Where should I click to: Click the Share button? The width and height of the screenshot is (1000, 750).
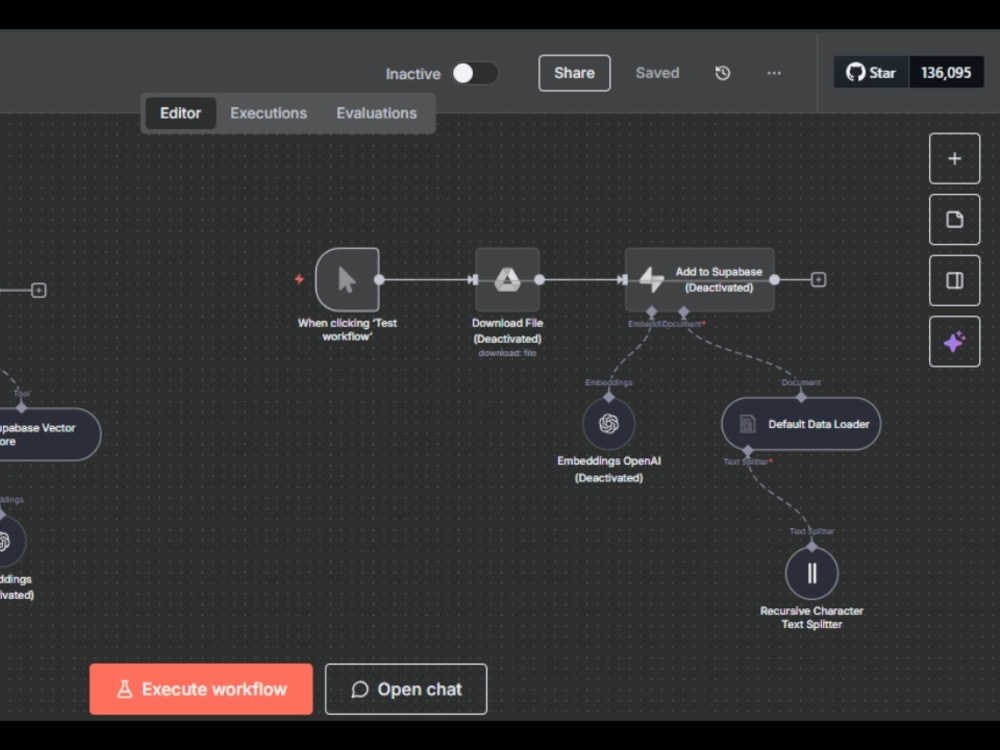(574, 73)
